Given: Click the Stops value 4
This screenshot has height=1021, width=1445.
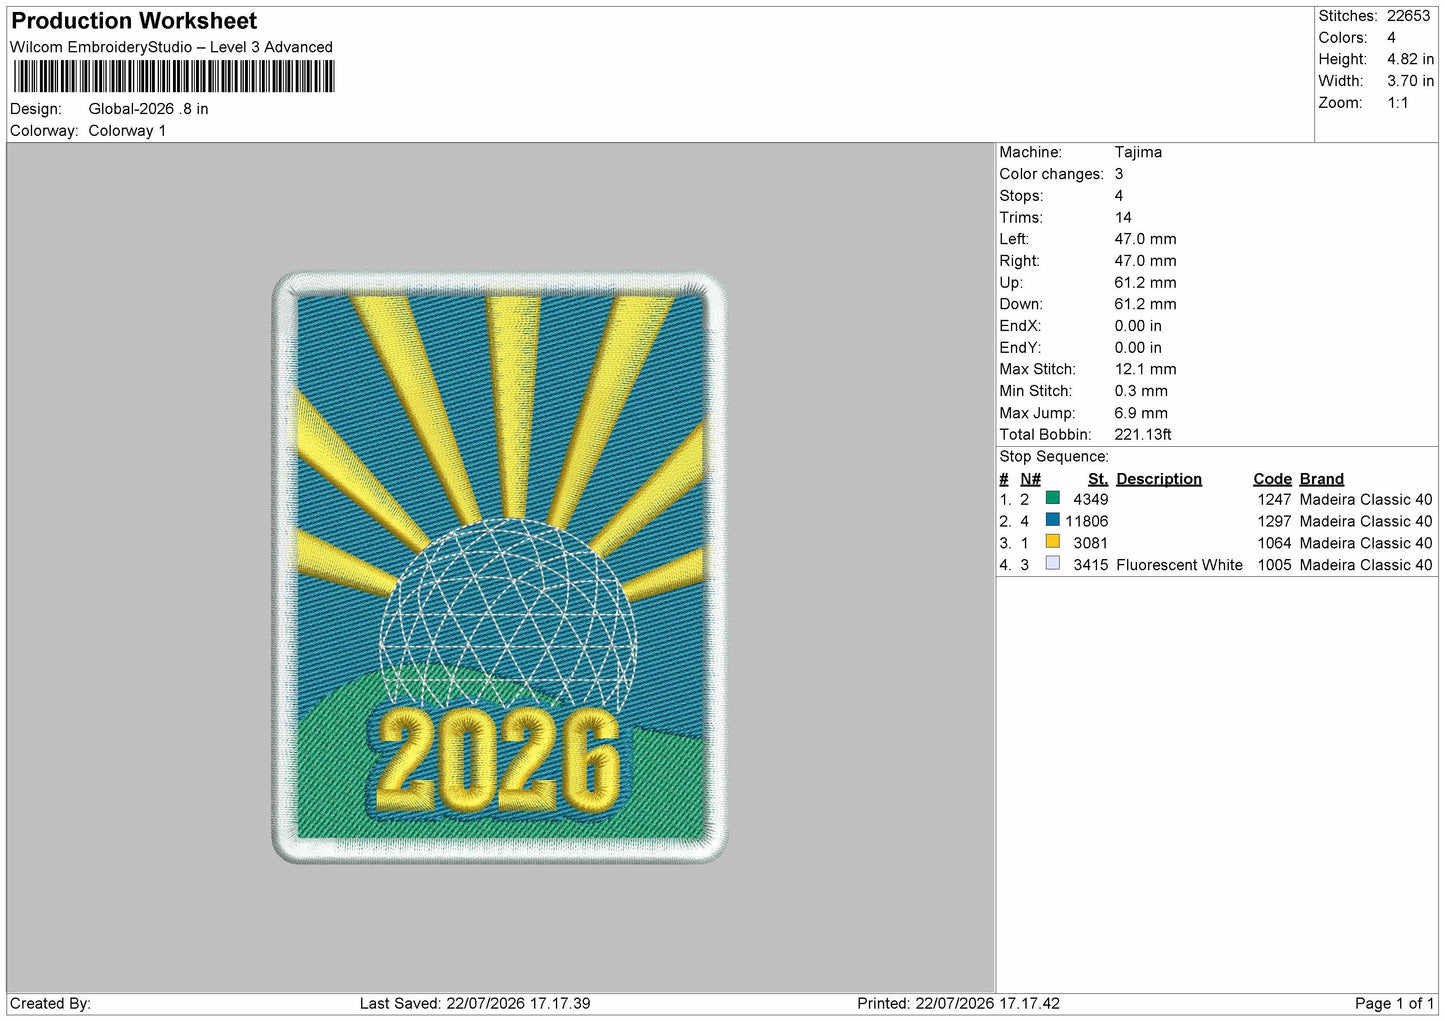Looking at the screenshot, I should (1119, 196).
